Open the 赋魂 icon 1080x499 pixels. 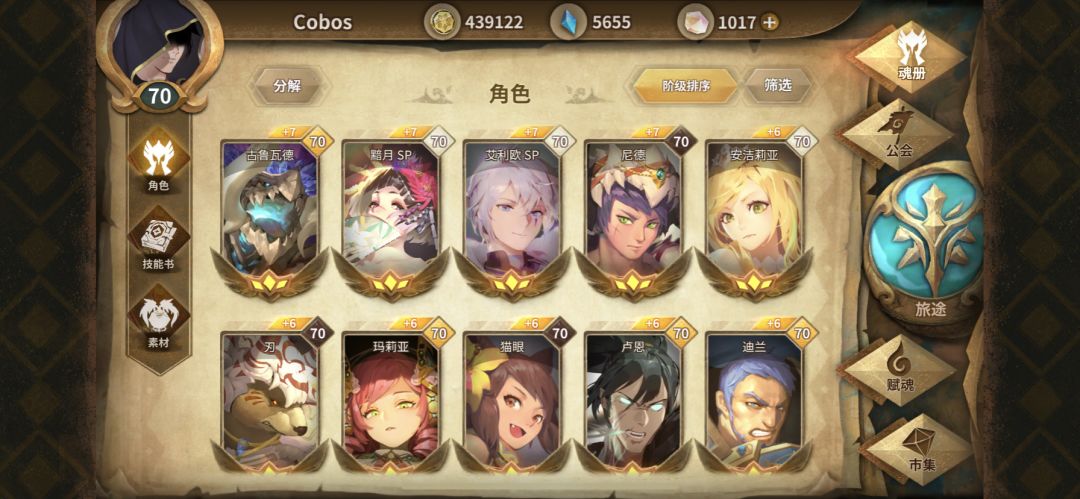[898, 369]
